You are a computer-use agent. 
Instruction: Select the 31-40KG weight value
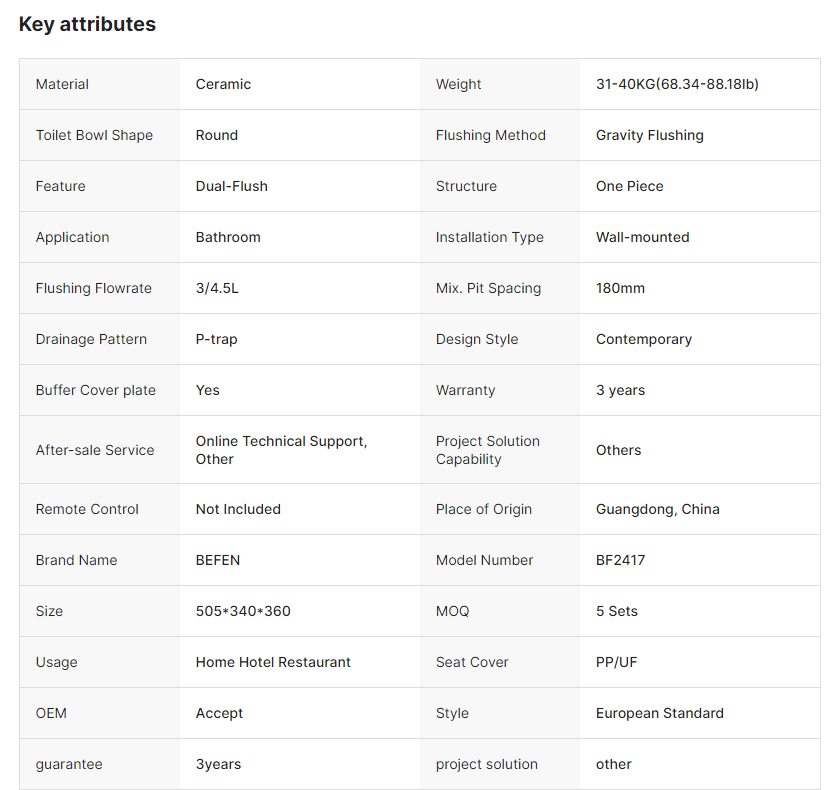(677, 84)
